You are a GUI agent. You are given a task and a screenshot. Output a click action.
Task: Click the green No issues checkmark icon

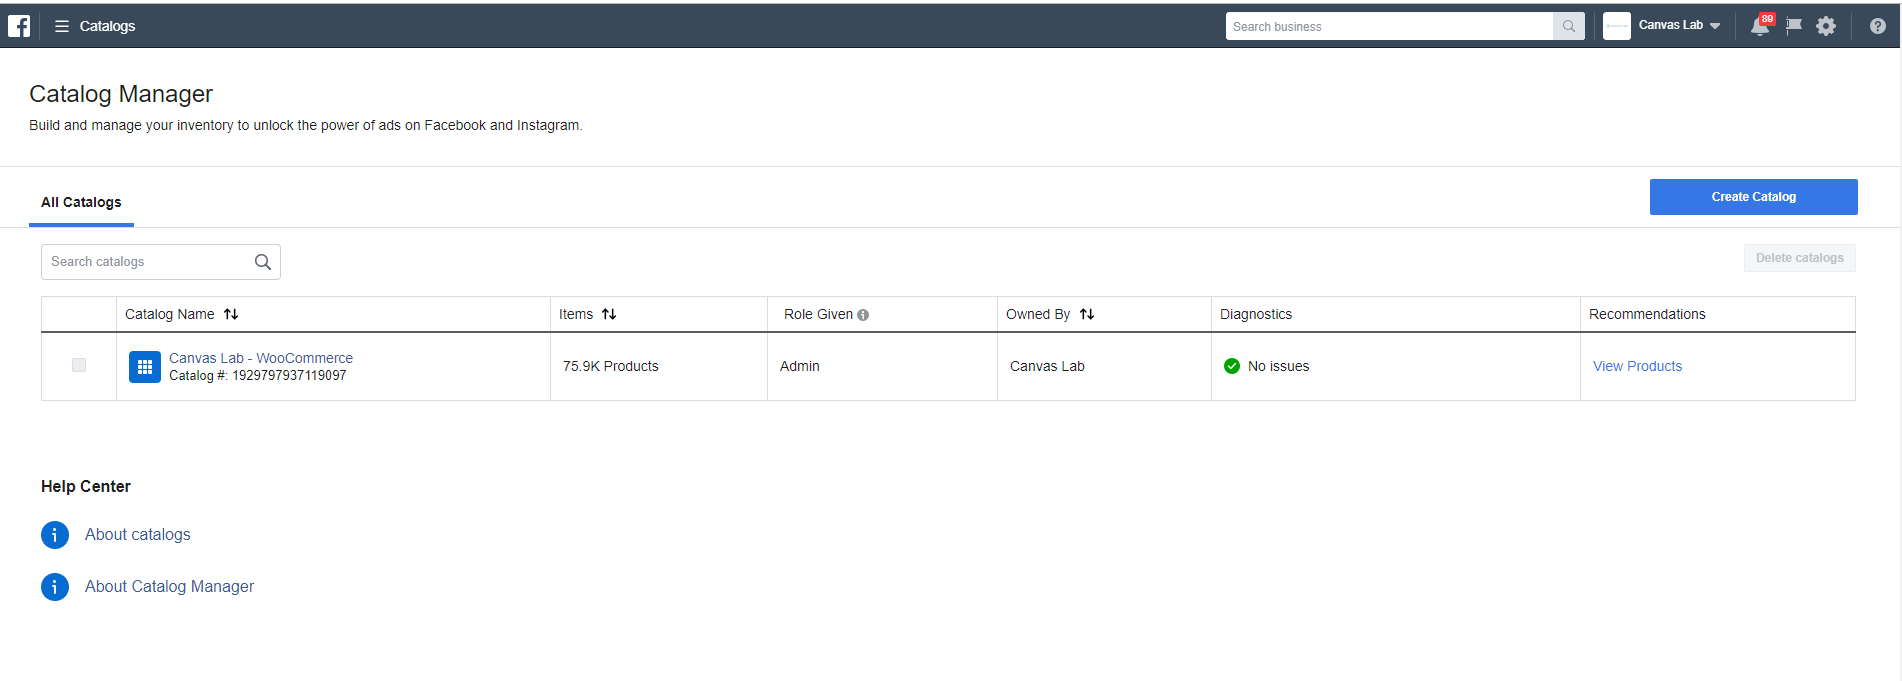[x=1232, y=366]
